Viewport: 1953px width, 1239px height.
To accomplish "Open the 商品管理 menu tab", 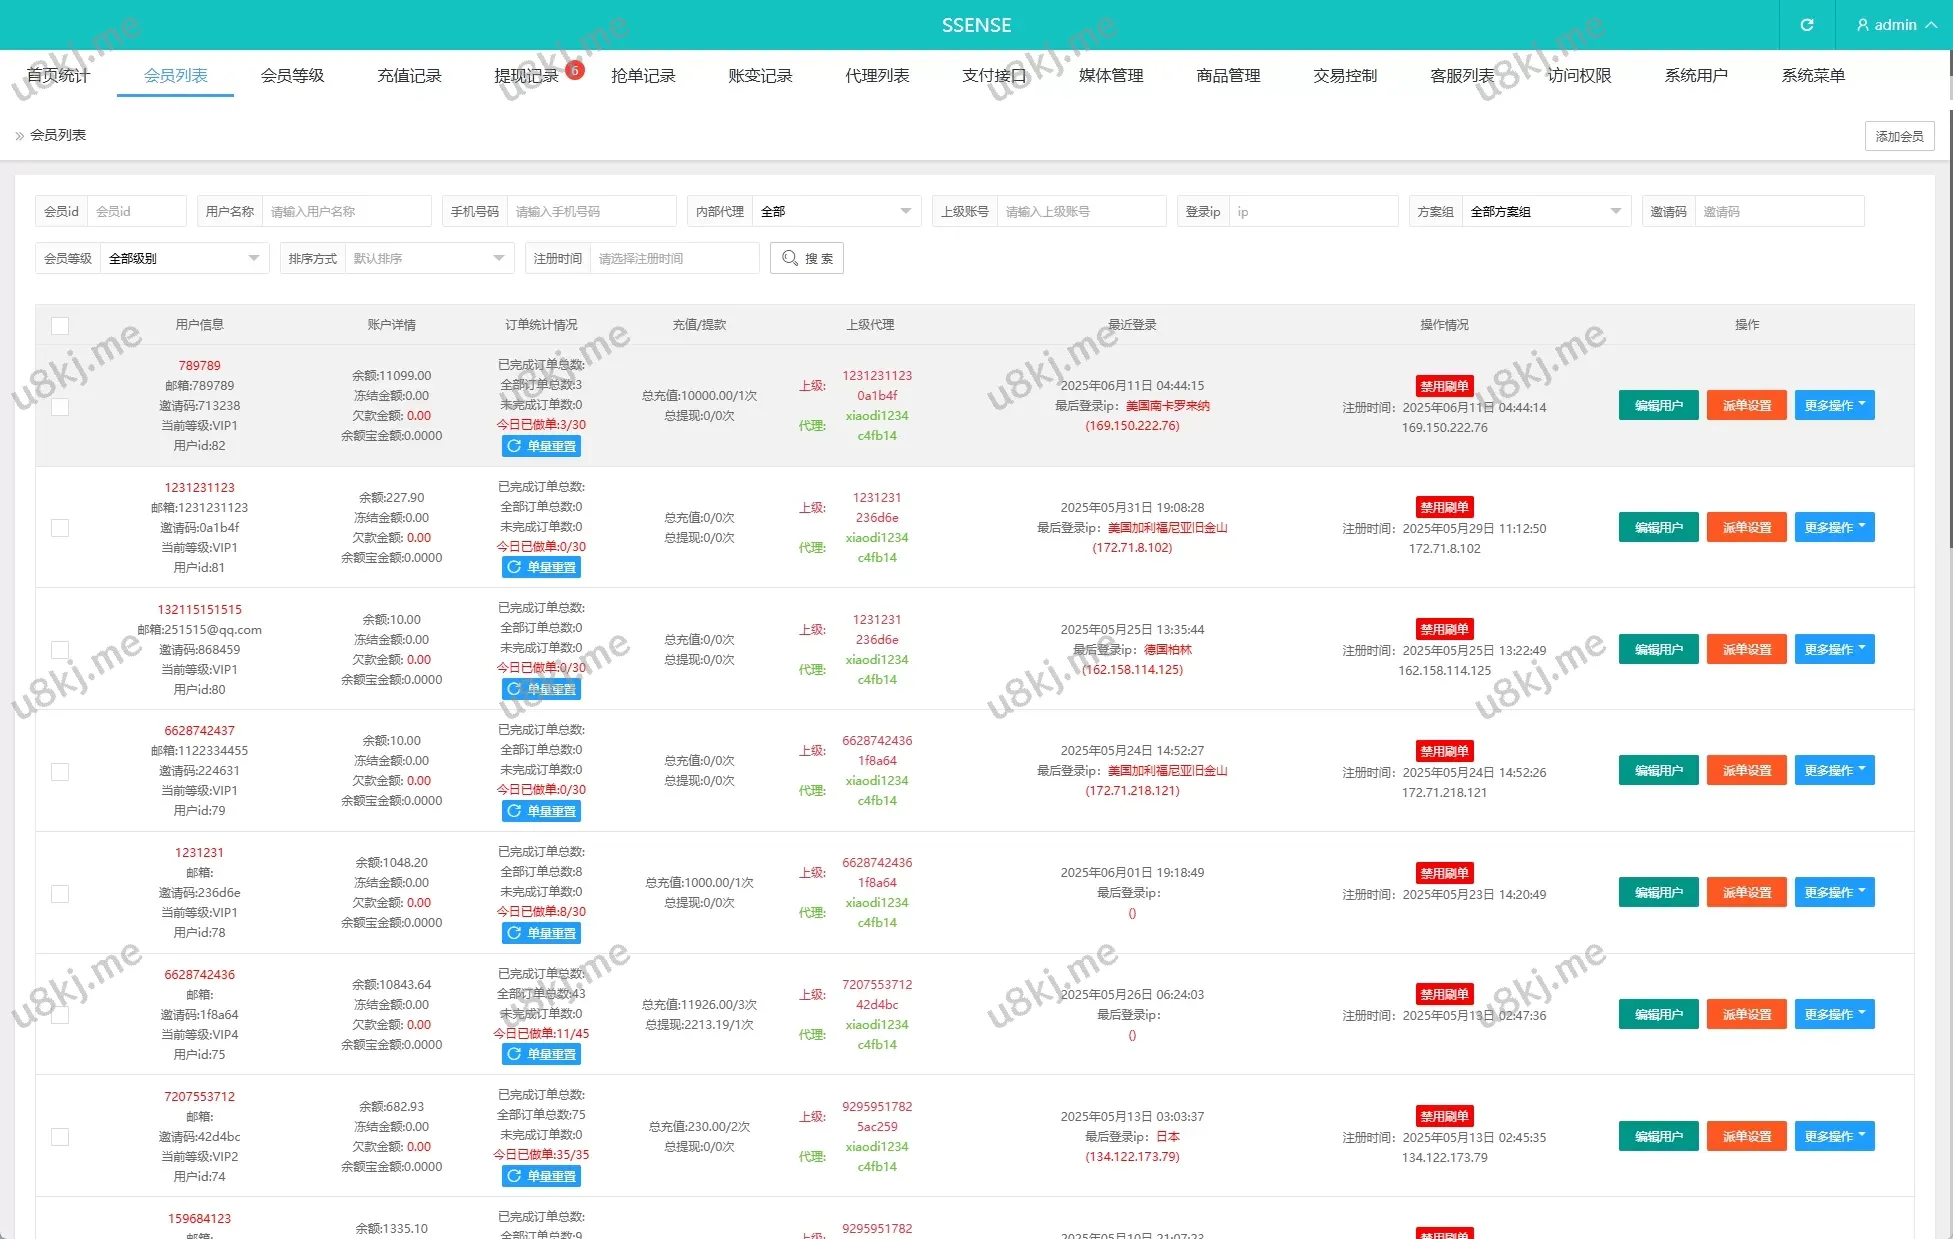I will click(1228, 76).
